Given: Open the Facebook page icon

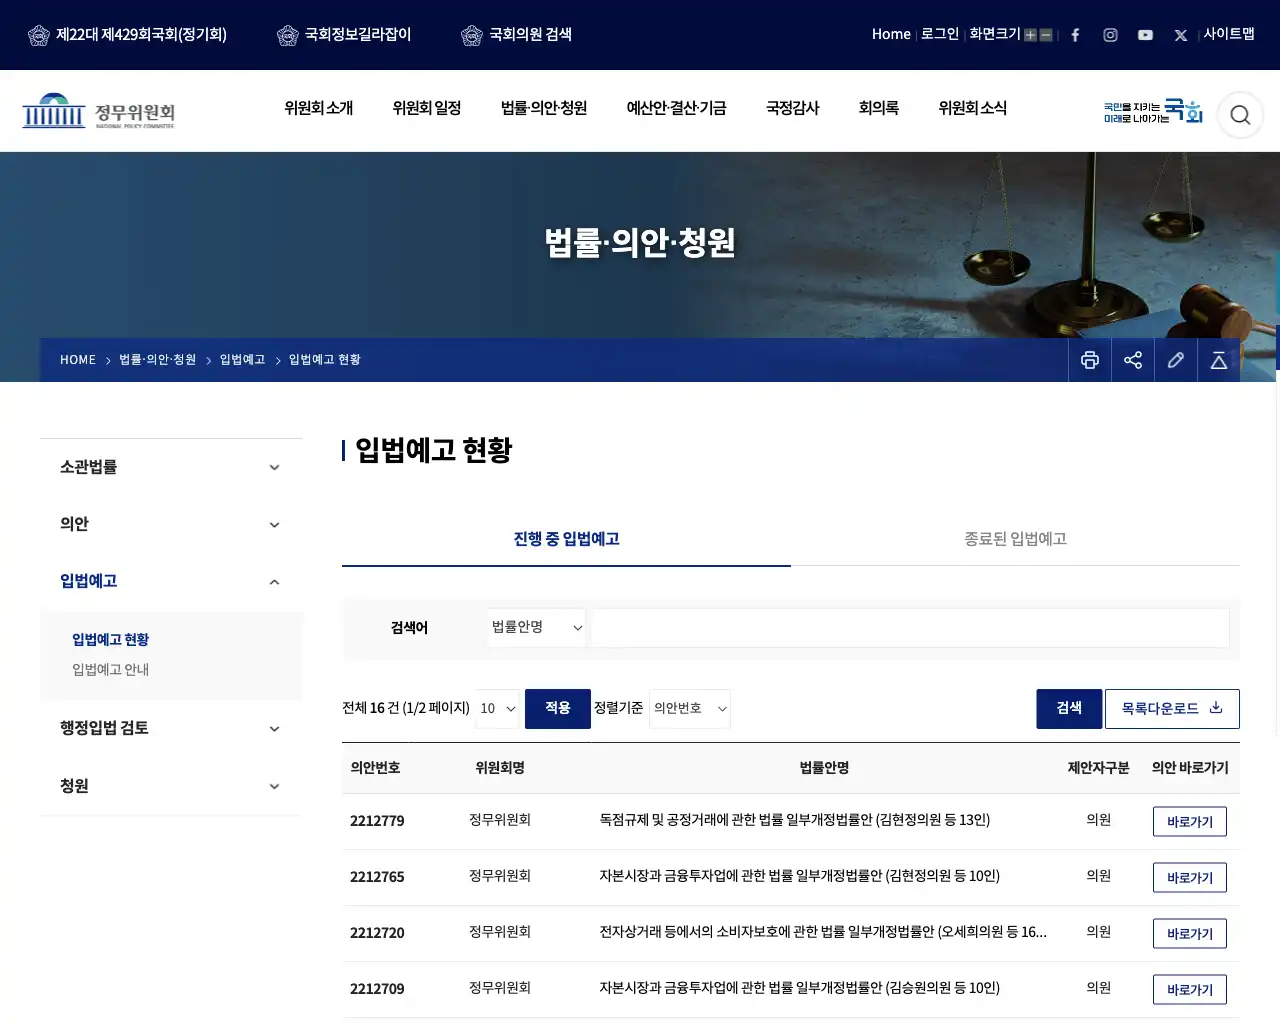Looking at the screenshot, I should click(x=1075, y=35).
